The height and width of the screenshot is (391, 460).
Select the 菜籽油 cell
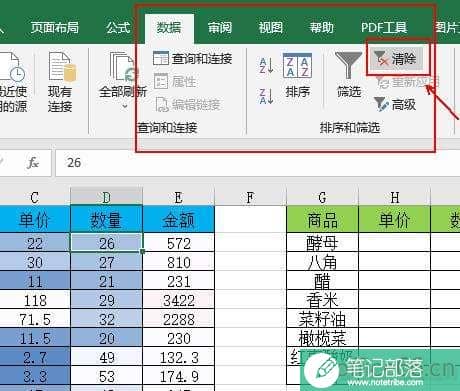pos(322,319)
